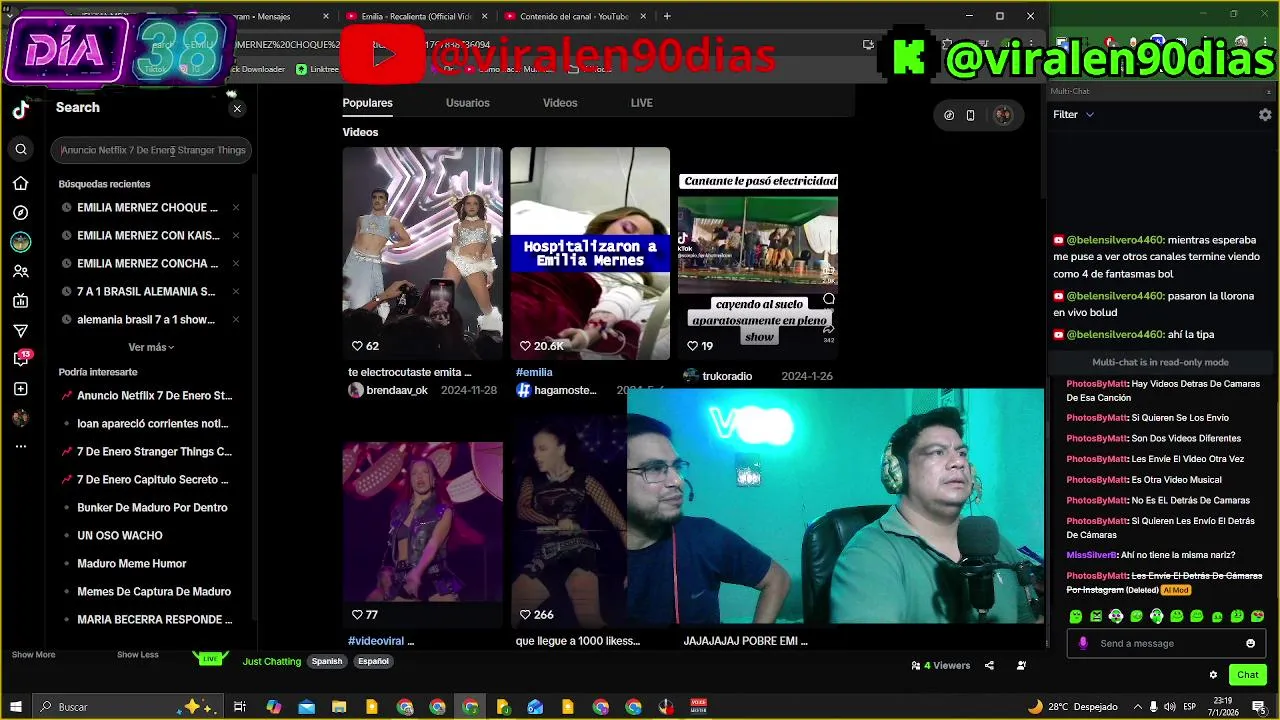
Task: Click the share icon next to Viewers
Action: pyautogui.click(x=989, y=666)
